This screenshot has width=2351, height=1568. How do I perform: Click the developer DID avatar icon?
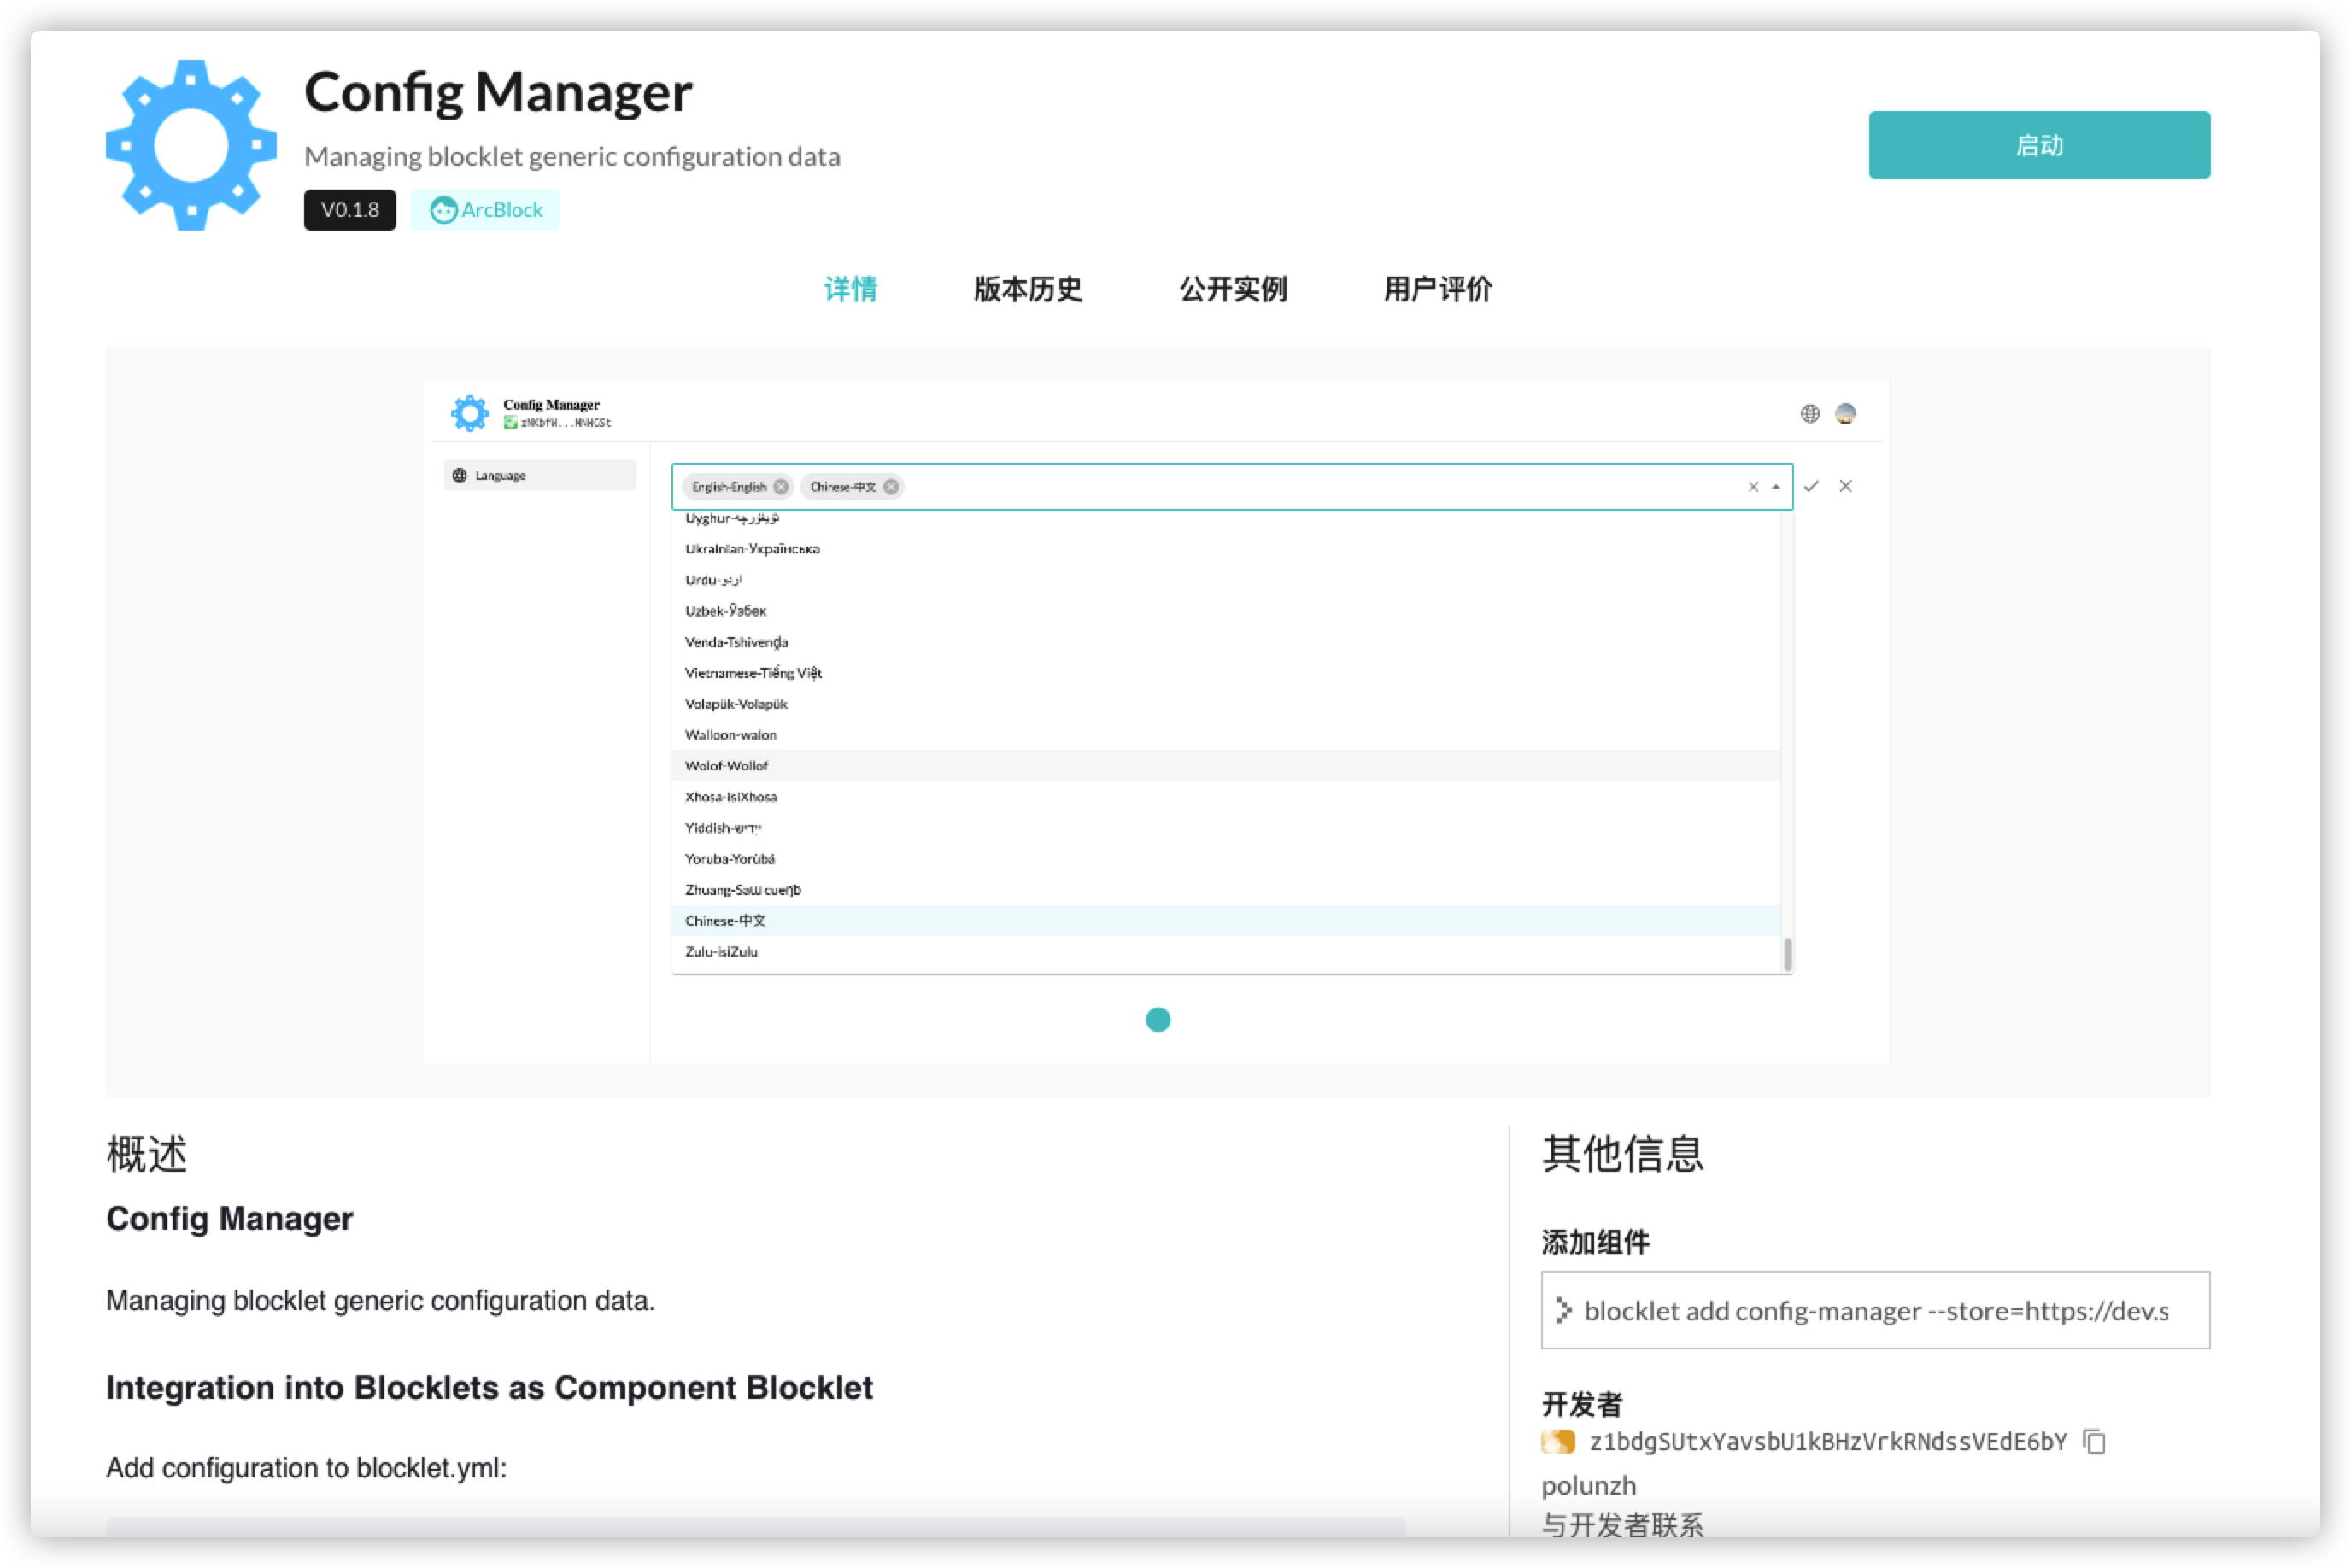point(1557,1442)
